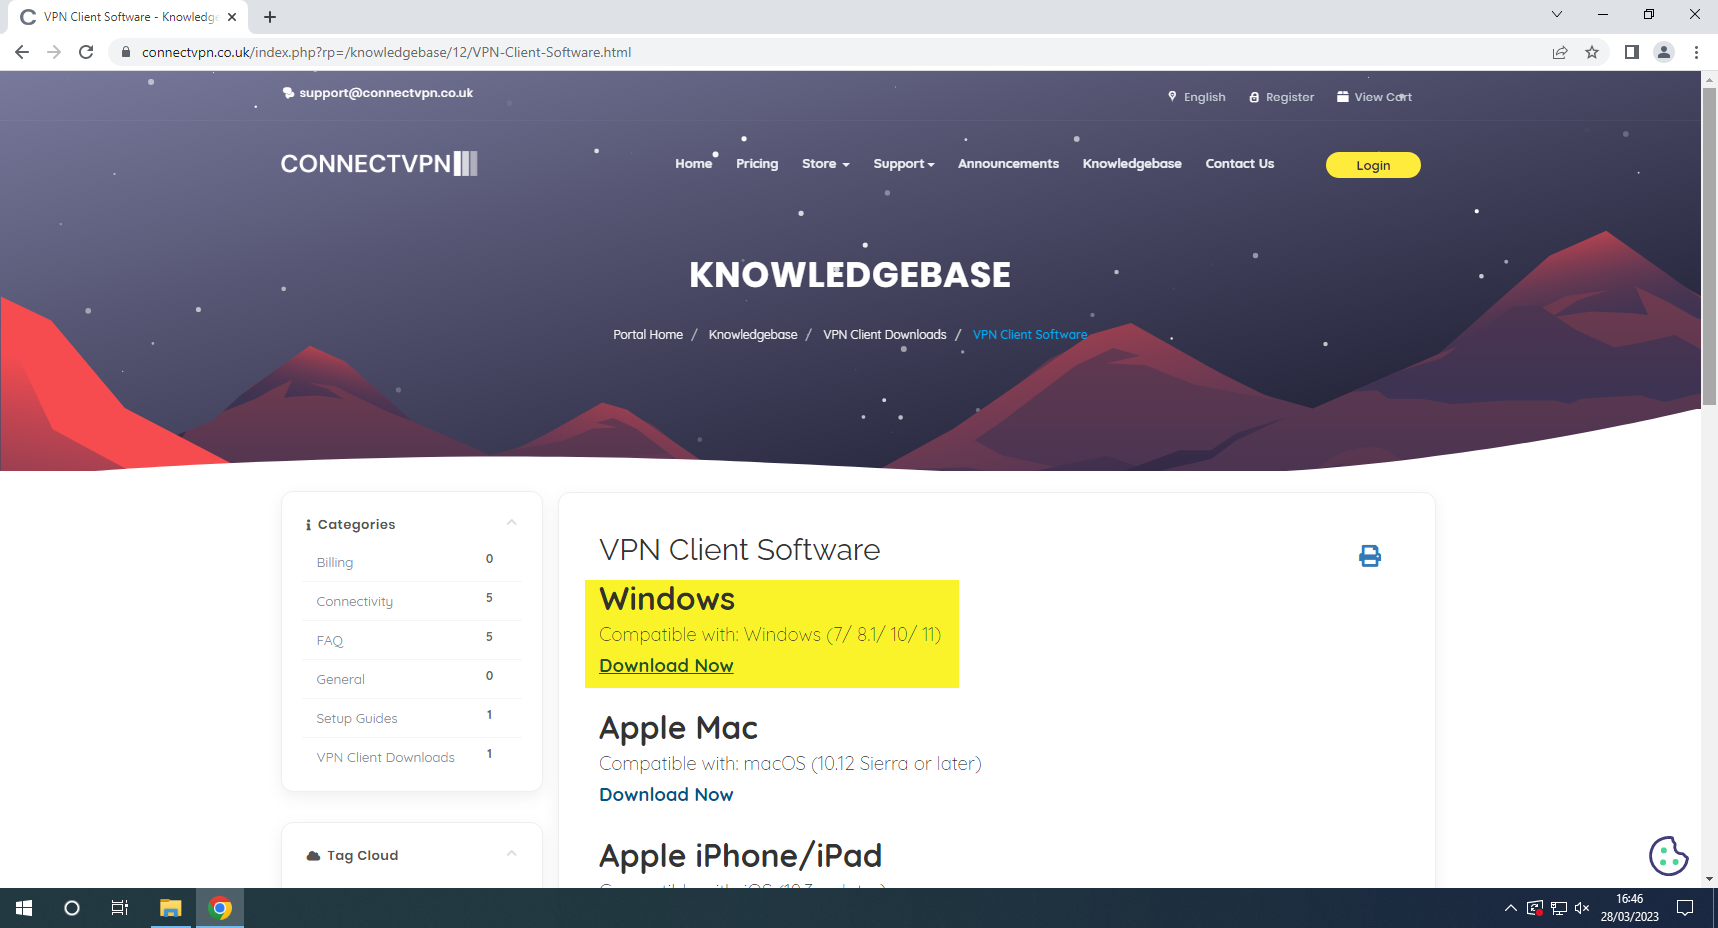This screenshot has width=1718, height=928.
Task: Open the Pricing menu item
Action: (x=757, y=164)
